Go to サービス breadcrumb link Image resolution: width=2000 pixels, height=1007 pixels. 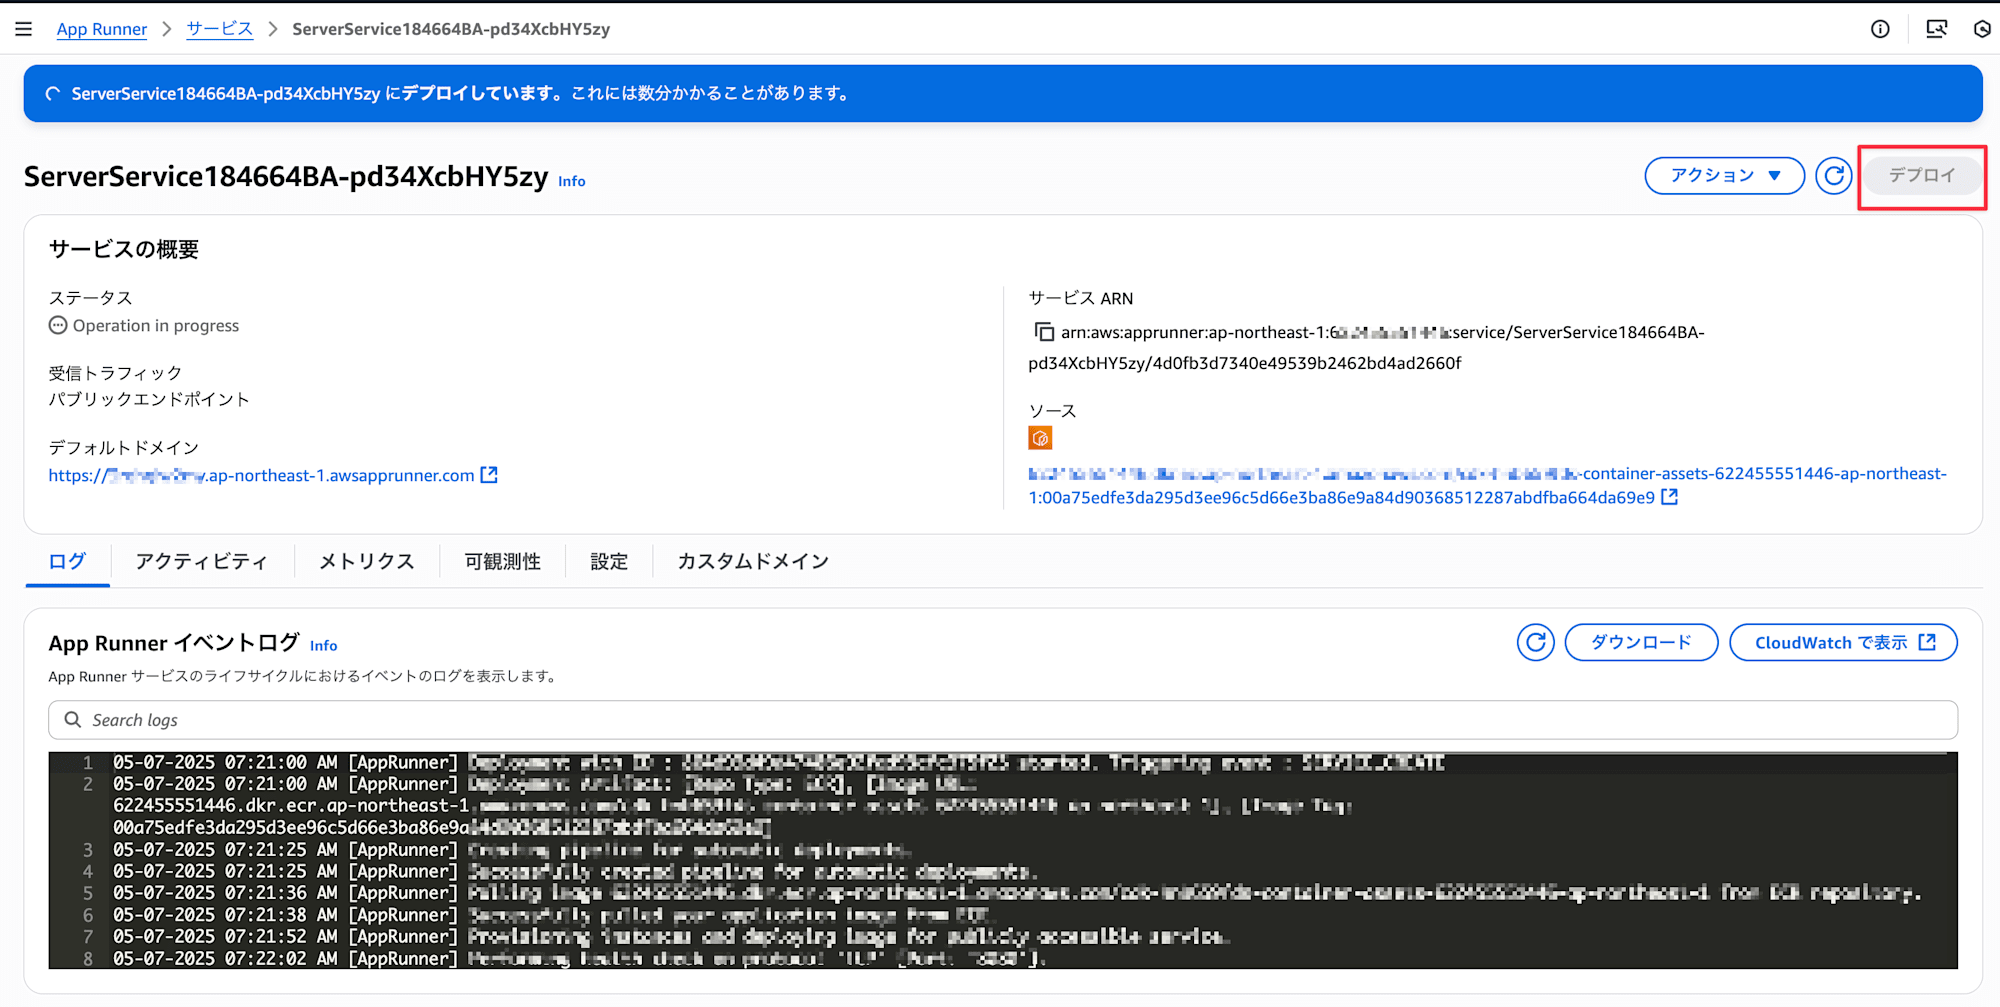220,29
